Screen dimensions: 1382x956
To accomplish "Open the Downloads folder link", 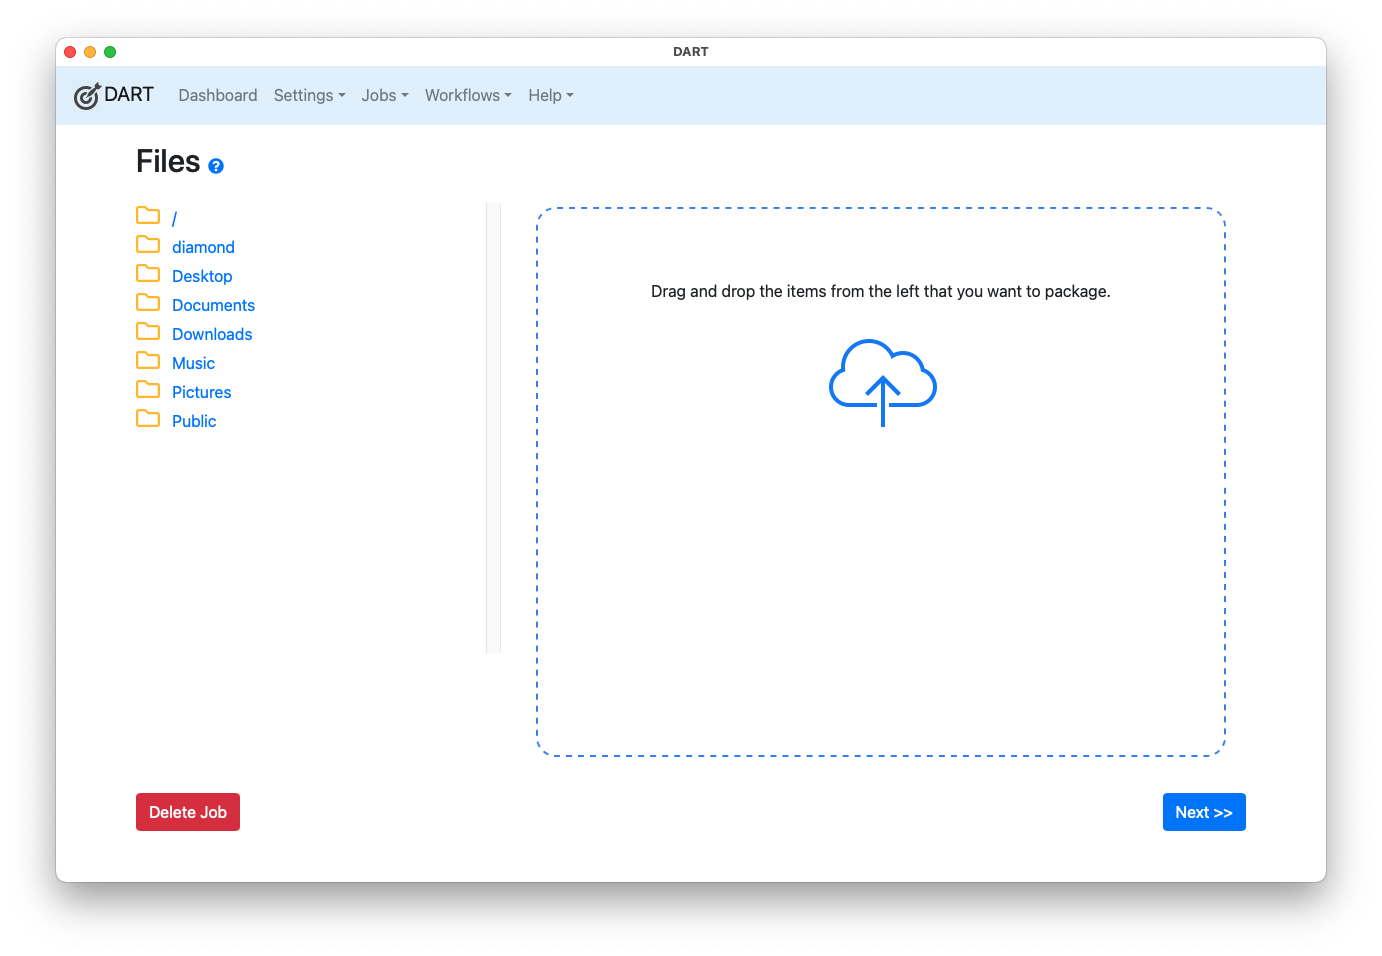I will coord(212,334).
